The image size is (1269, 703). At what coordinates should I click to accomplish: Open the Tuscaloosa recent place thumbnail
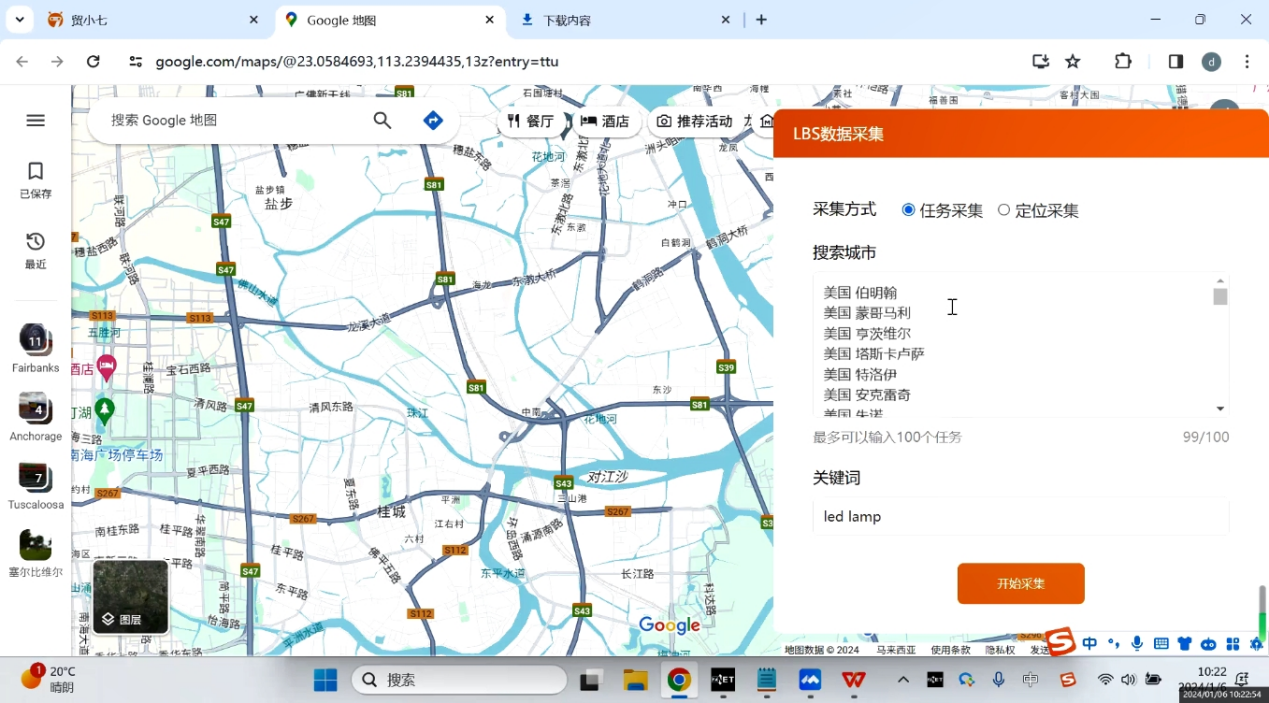pyautogui.click(x=36, y=484)
